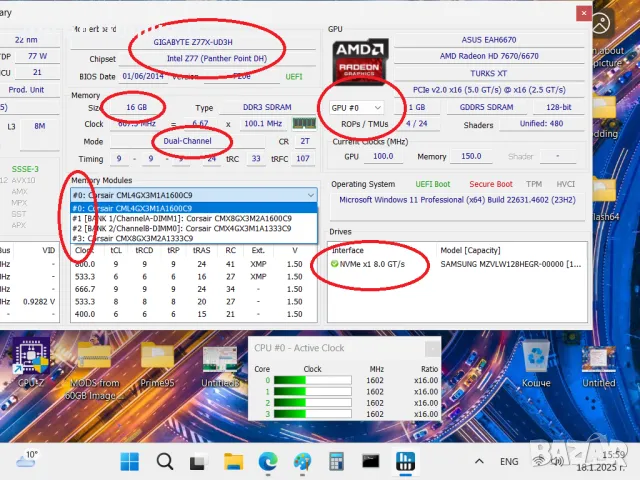640x480 pixels.
Task: Click the TURKS XT codename field
Action: (489, 73)
